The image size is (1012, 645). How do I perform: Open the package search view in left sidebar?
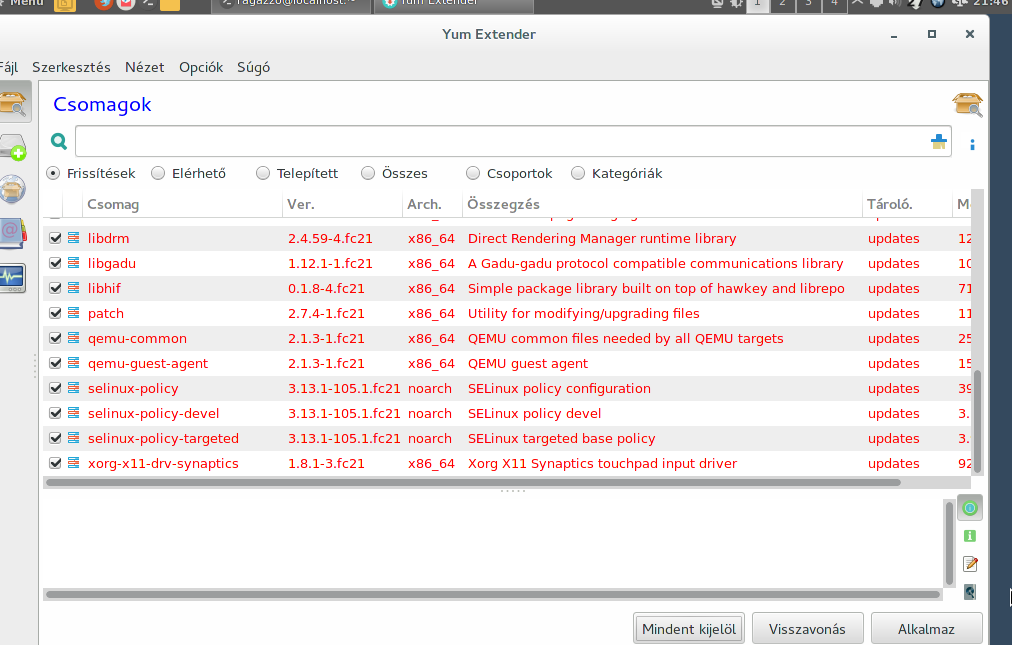[14, 103]
